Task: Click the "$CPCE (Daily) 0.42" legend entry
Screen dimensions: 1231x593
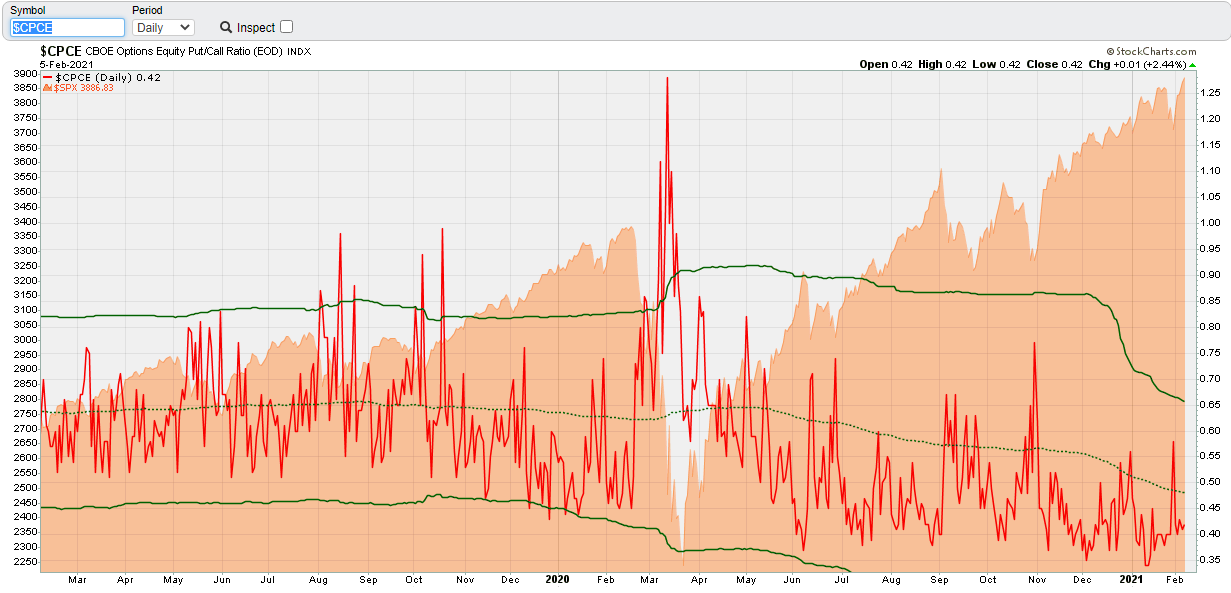Action: (108, 77)
